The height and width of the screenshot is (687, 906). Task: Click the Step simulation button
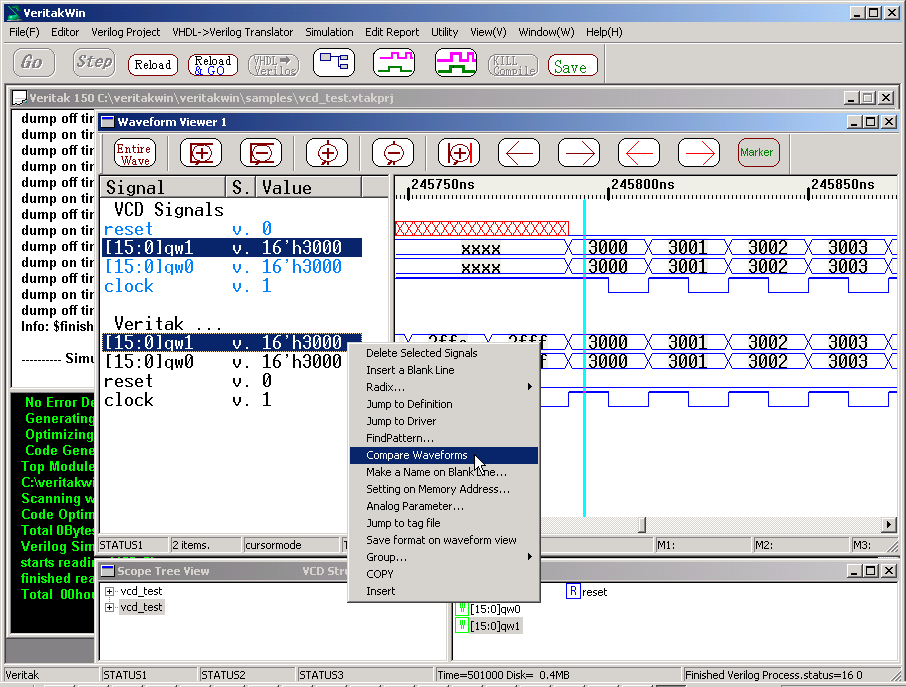click(x=94, y=62)
